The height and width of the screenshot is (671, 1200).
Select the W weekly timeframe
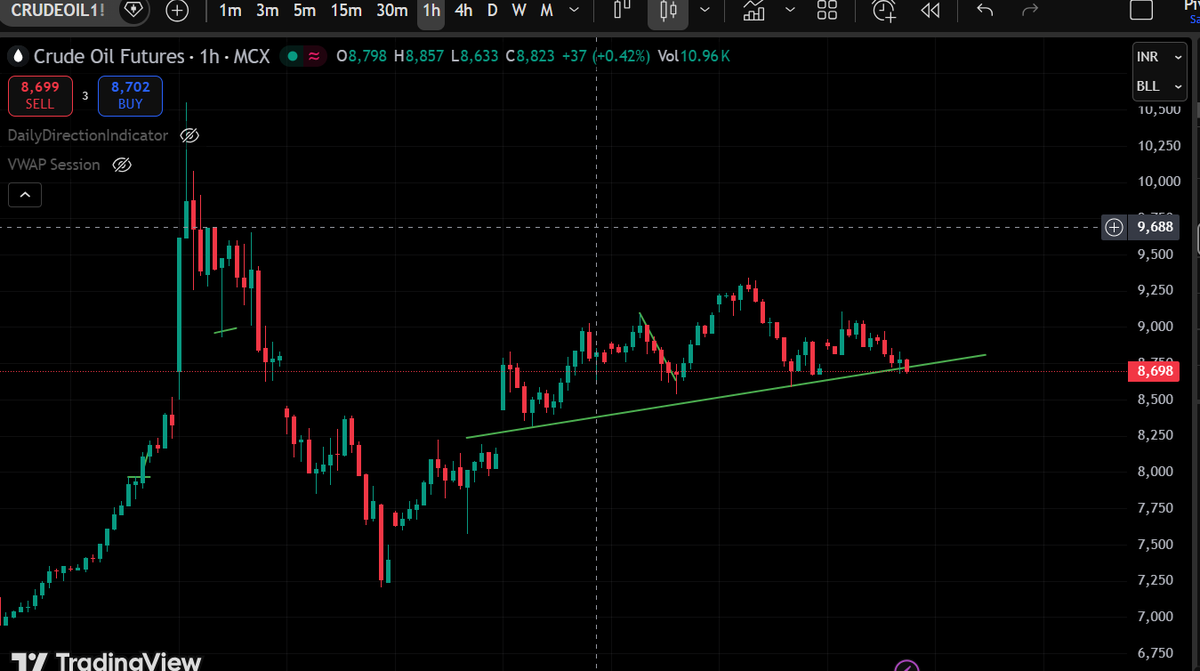point(519,10)
